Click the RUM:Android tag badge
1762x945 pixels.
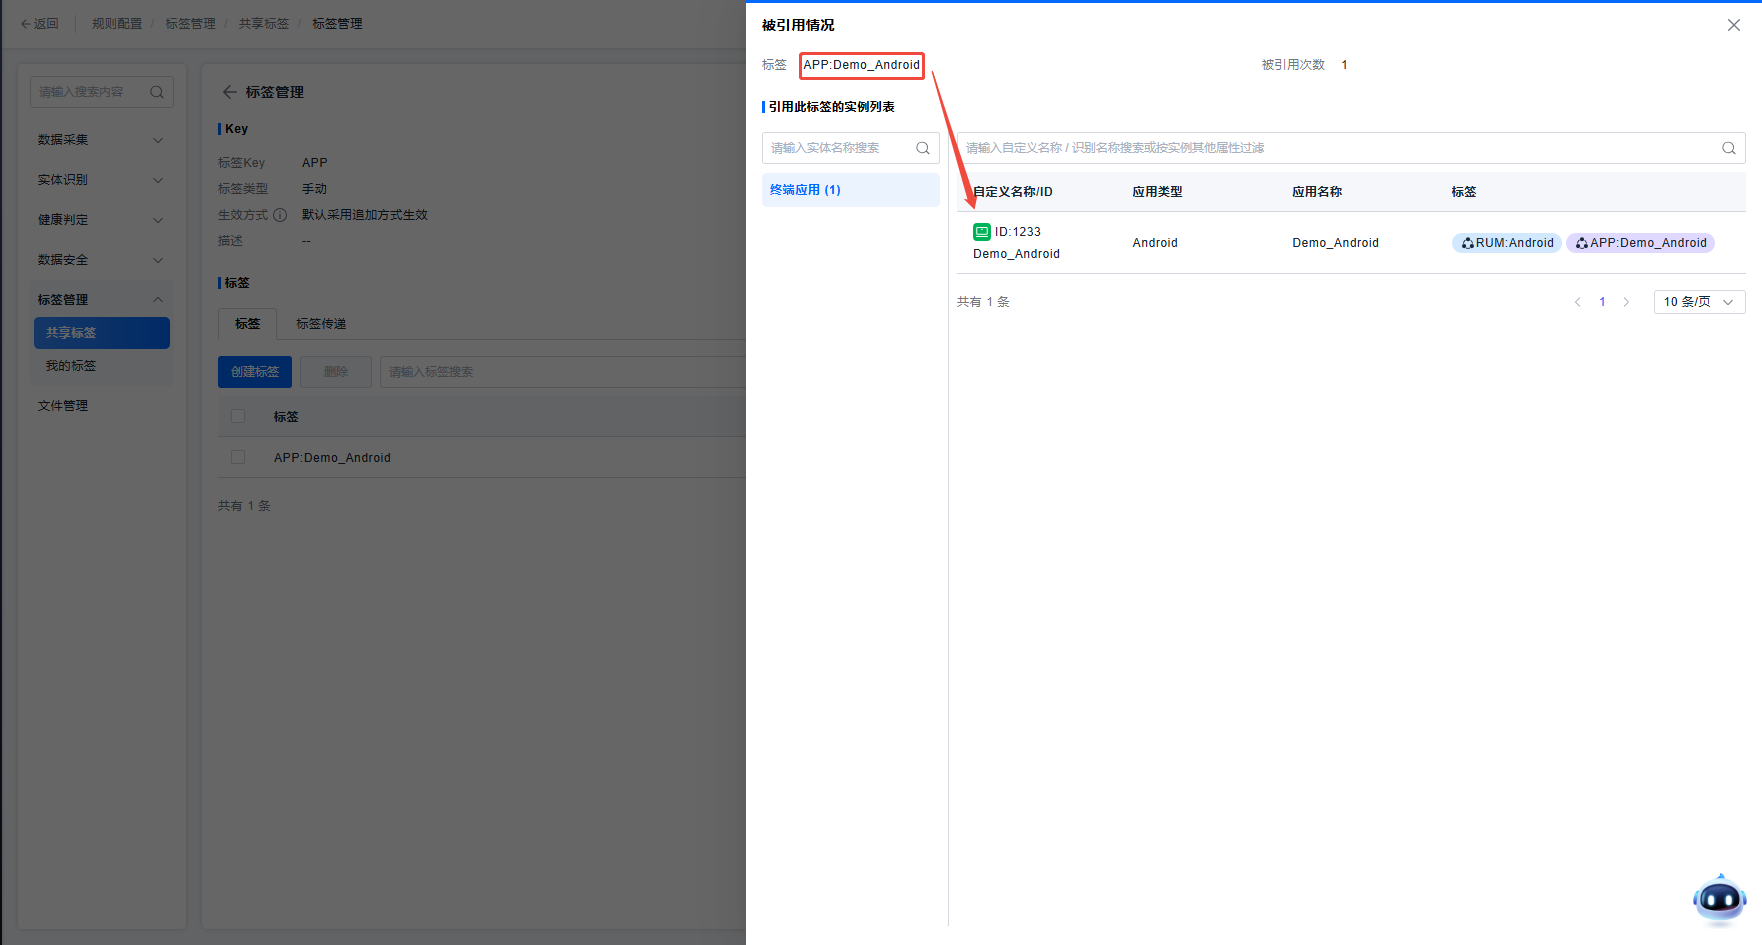1506,243
